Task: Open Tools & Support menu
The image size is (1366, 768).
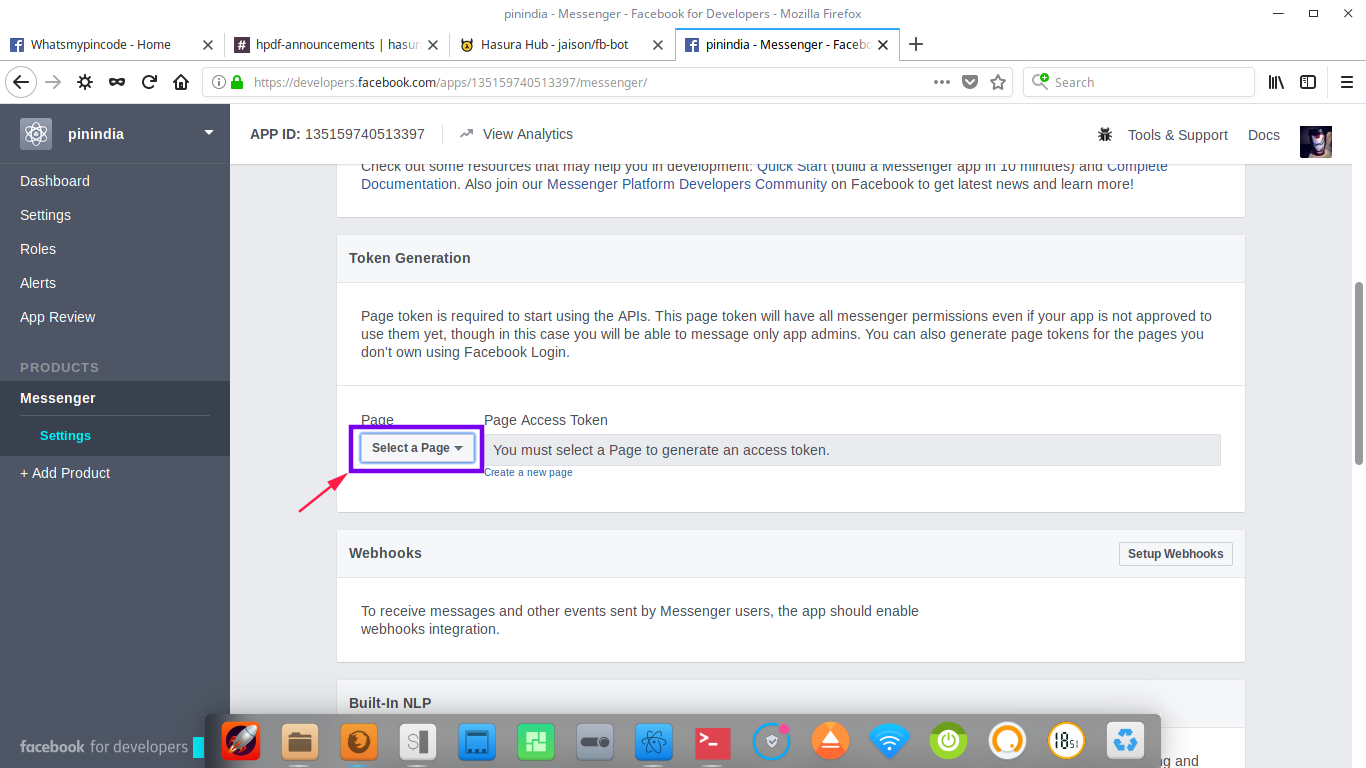Action: [1177, 135]
